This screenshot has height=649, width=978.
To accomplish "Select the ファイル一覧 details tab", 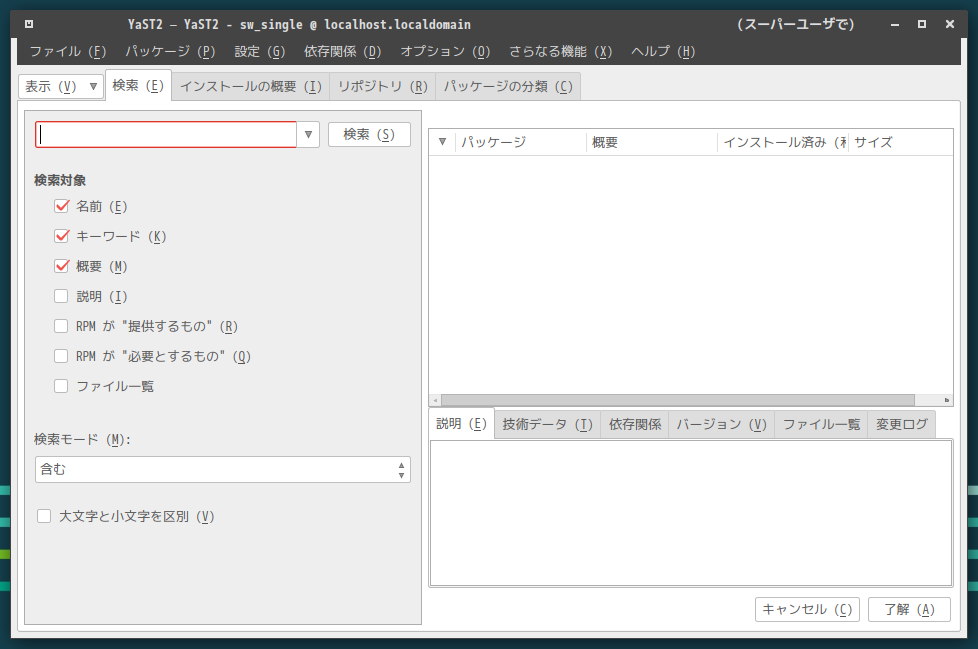I will coord(821,425).
